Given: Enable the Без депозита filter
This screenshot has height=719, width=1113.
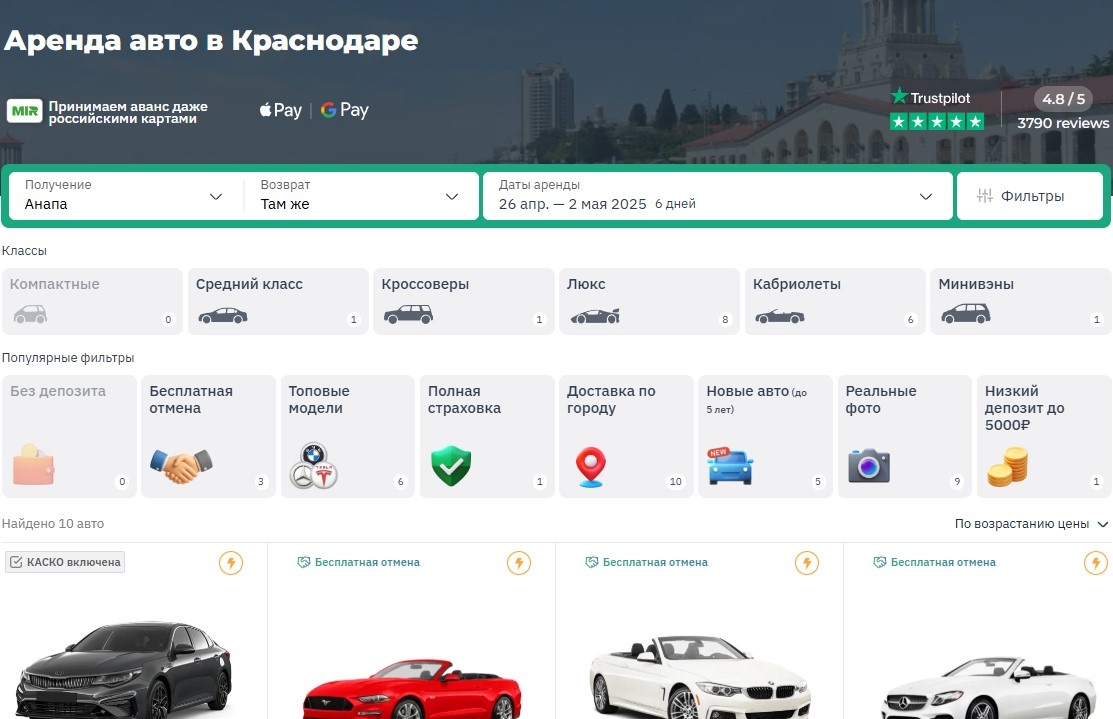Looking at the screenshot, I should [69, 436].
